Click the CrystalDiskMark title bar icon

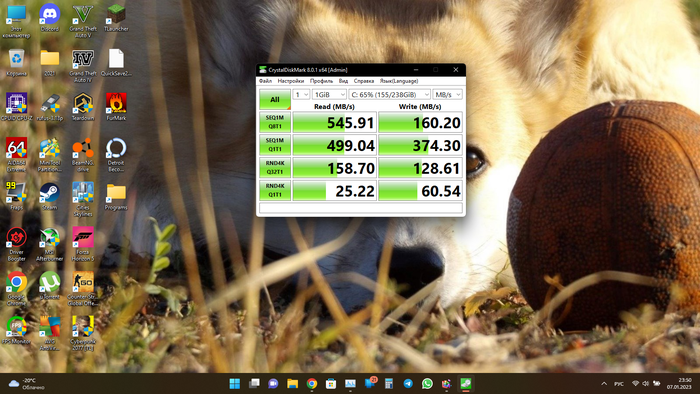tap(263, 70)
